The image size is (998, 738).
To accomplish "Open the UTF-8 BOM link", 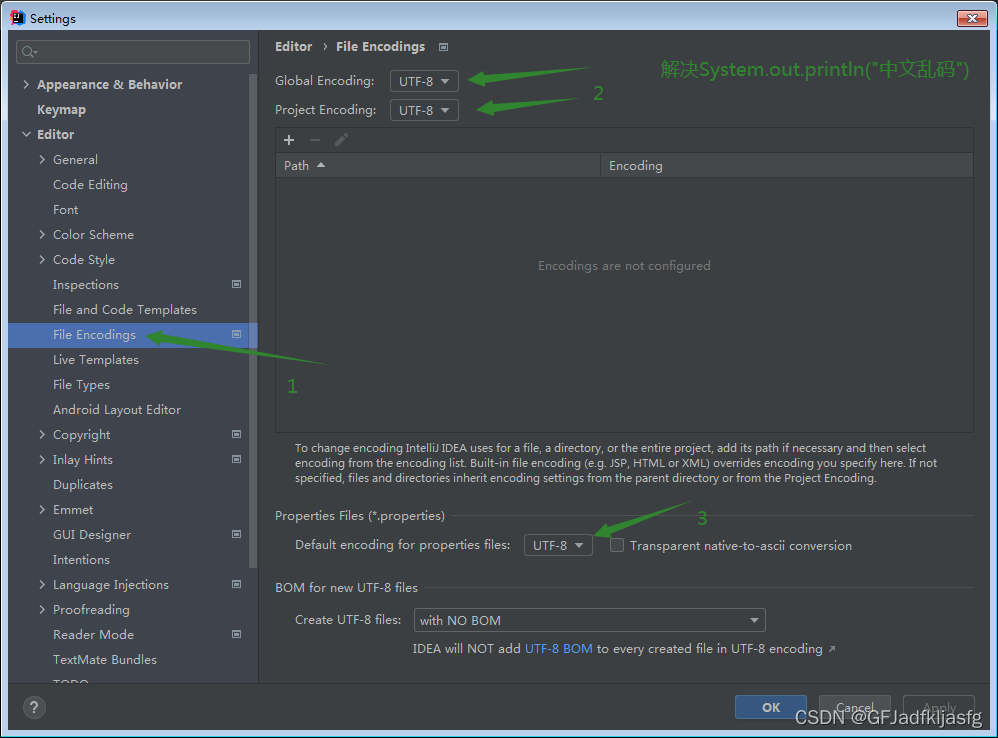I will coord(558,649).
